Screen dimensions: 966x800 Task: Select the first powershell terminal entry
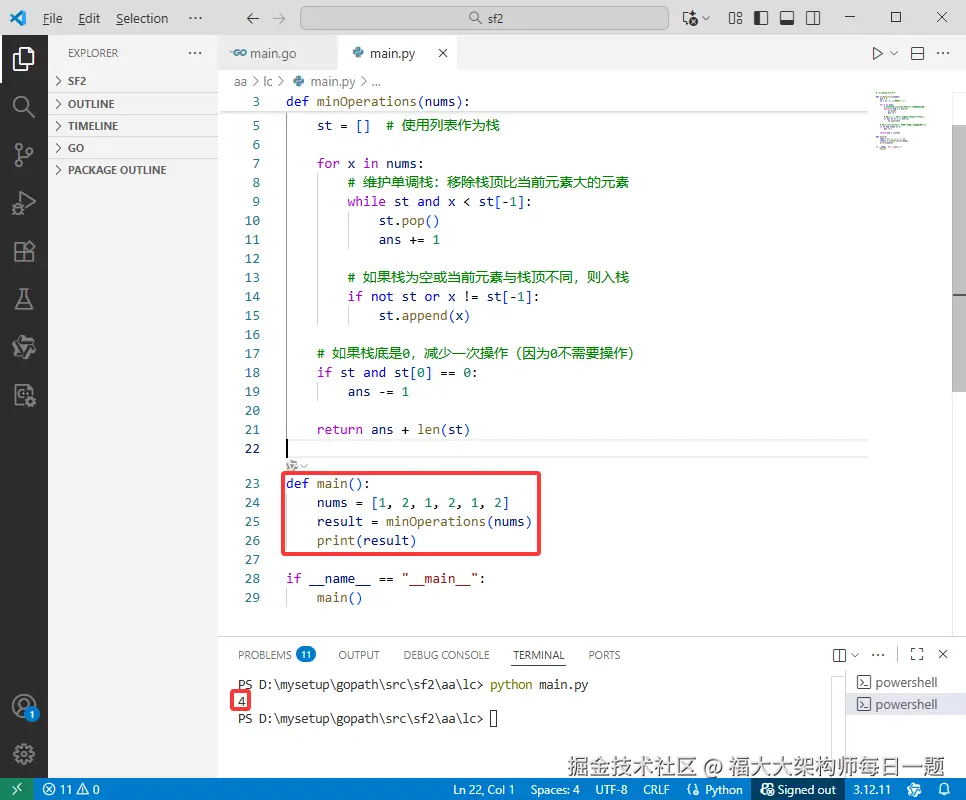[906, 682]
